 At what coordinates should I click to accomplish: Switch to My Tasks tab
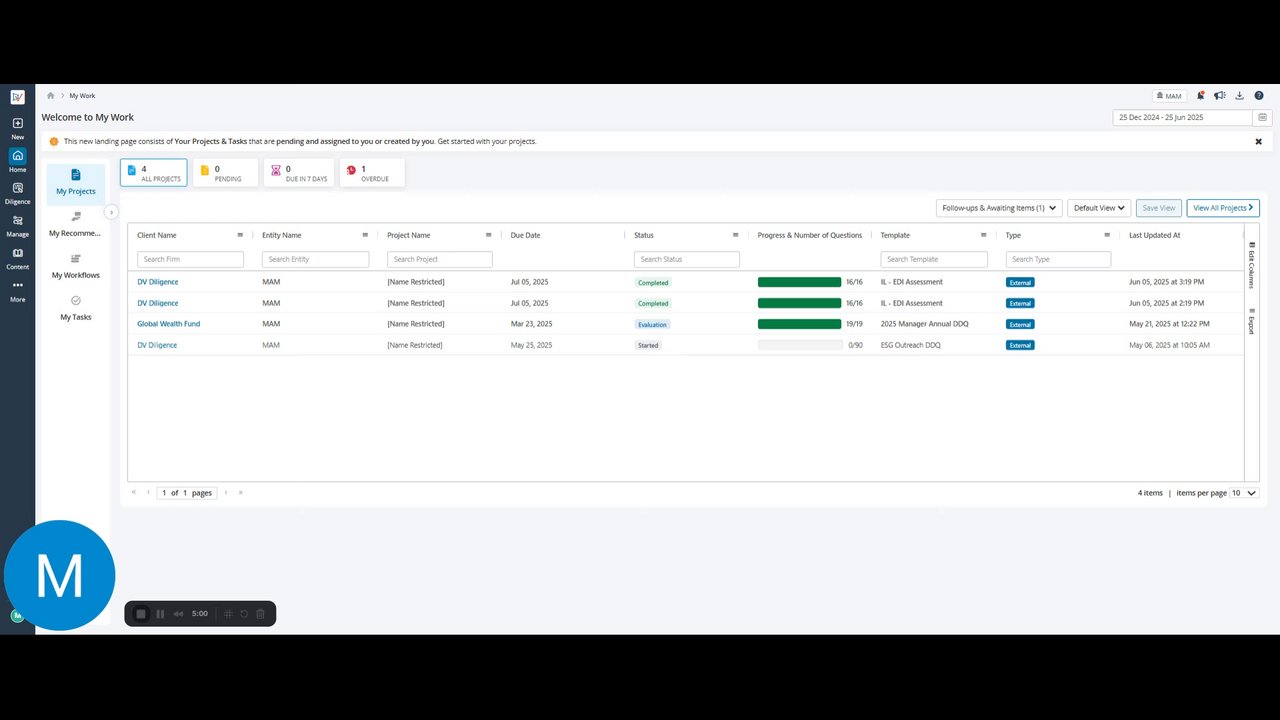click(76, 309)
